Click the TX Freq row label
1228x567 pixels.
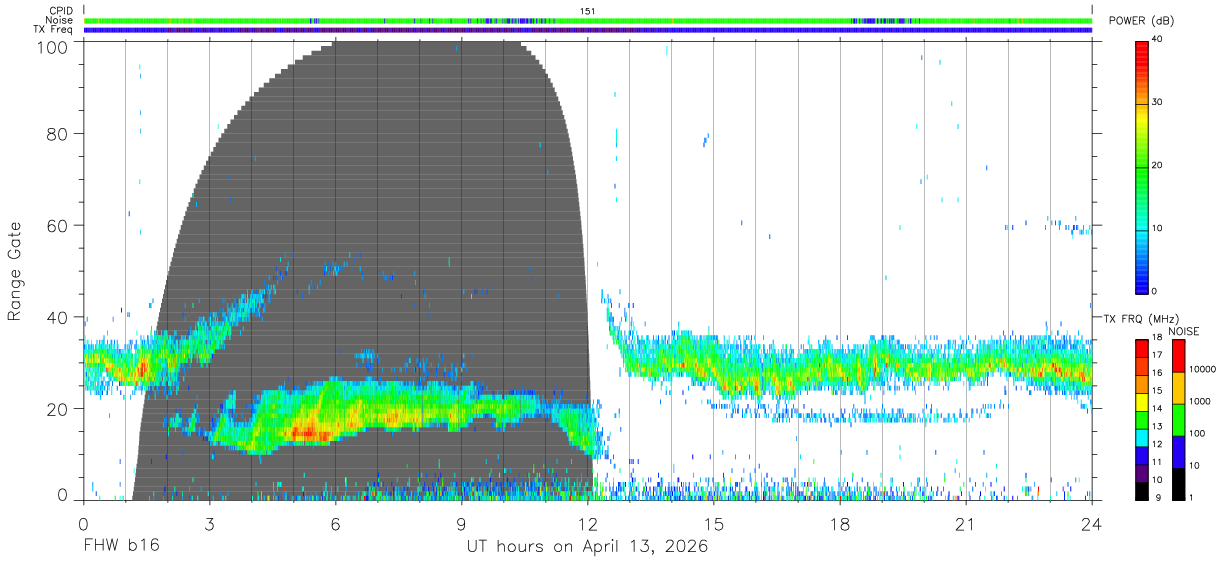click(x=53, y=30)
